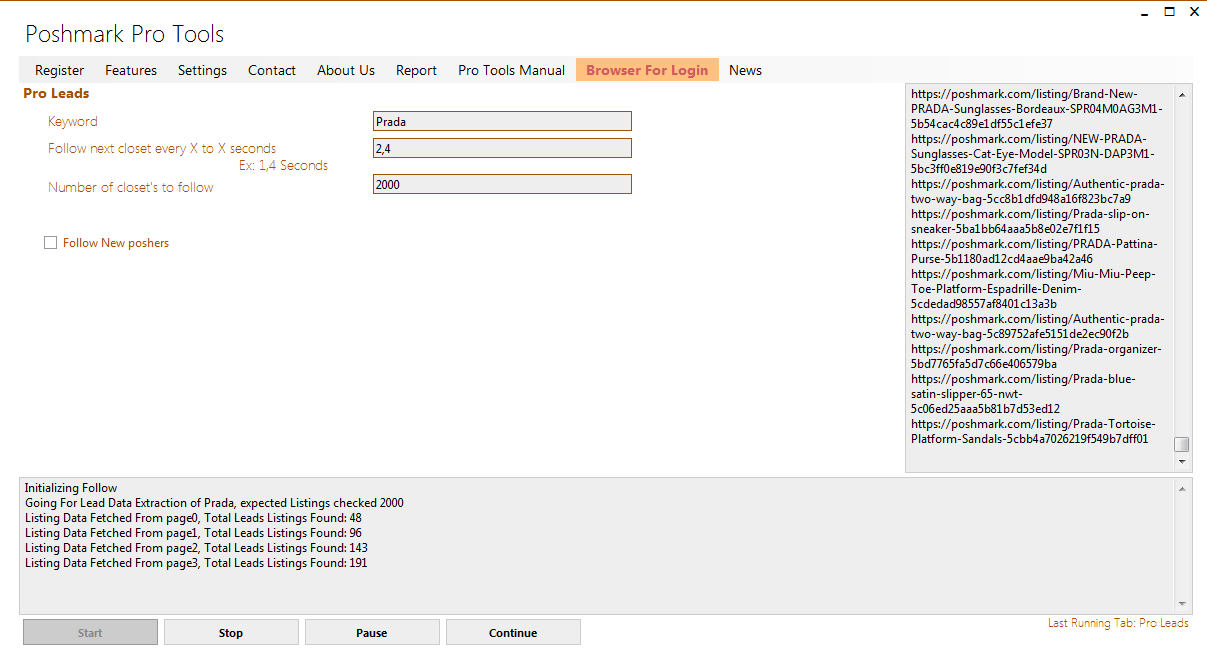Select the Browser For Login tab
The width and height of the screenshot is (1207, 653).
[x=647, y=70]
